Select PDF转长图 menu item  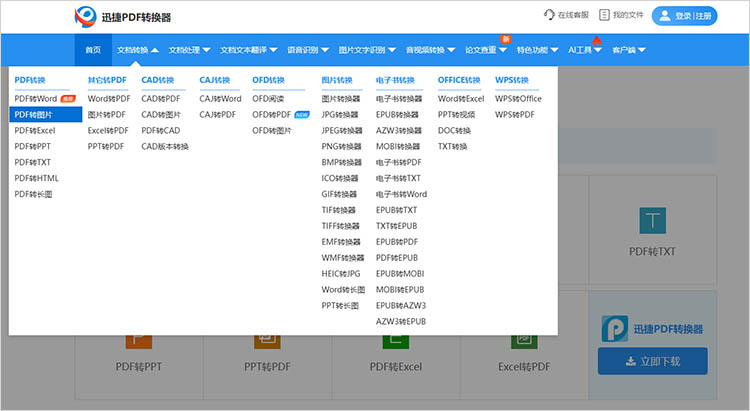33,194
